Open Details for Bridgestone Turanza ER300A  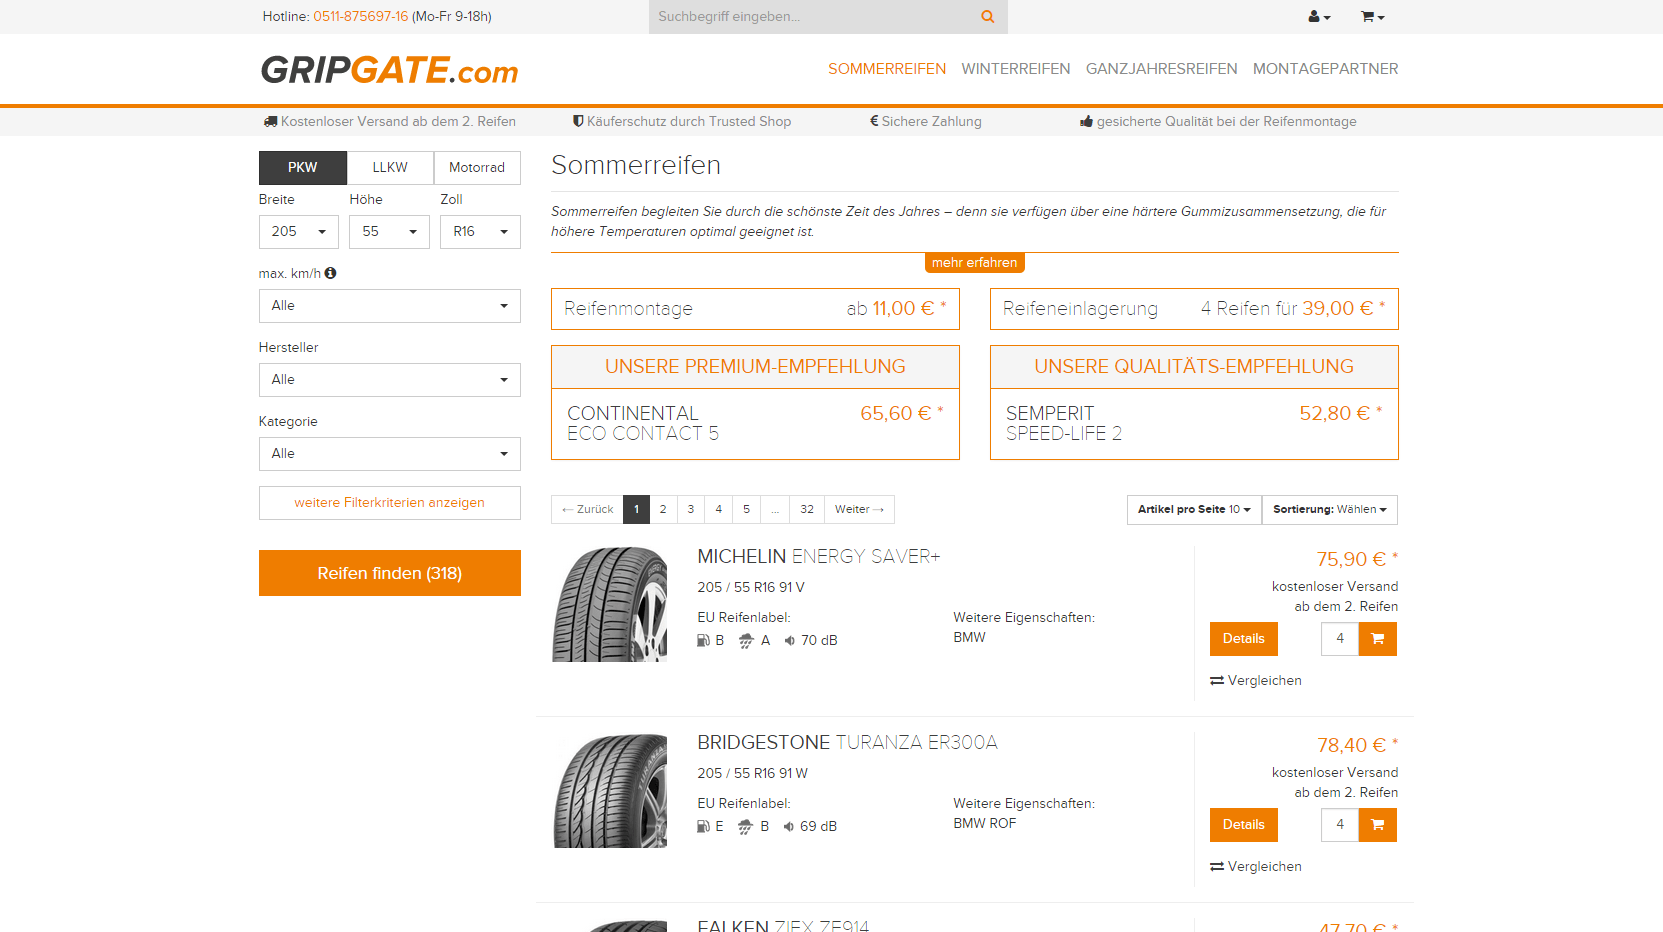tap(1244, 825)
